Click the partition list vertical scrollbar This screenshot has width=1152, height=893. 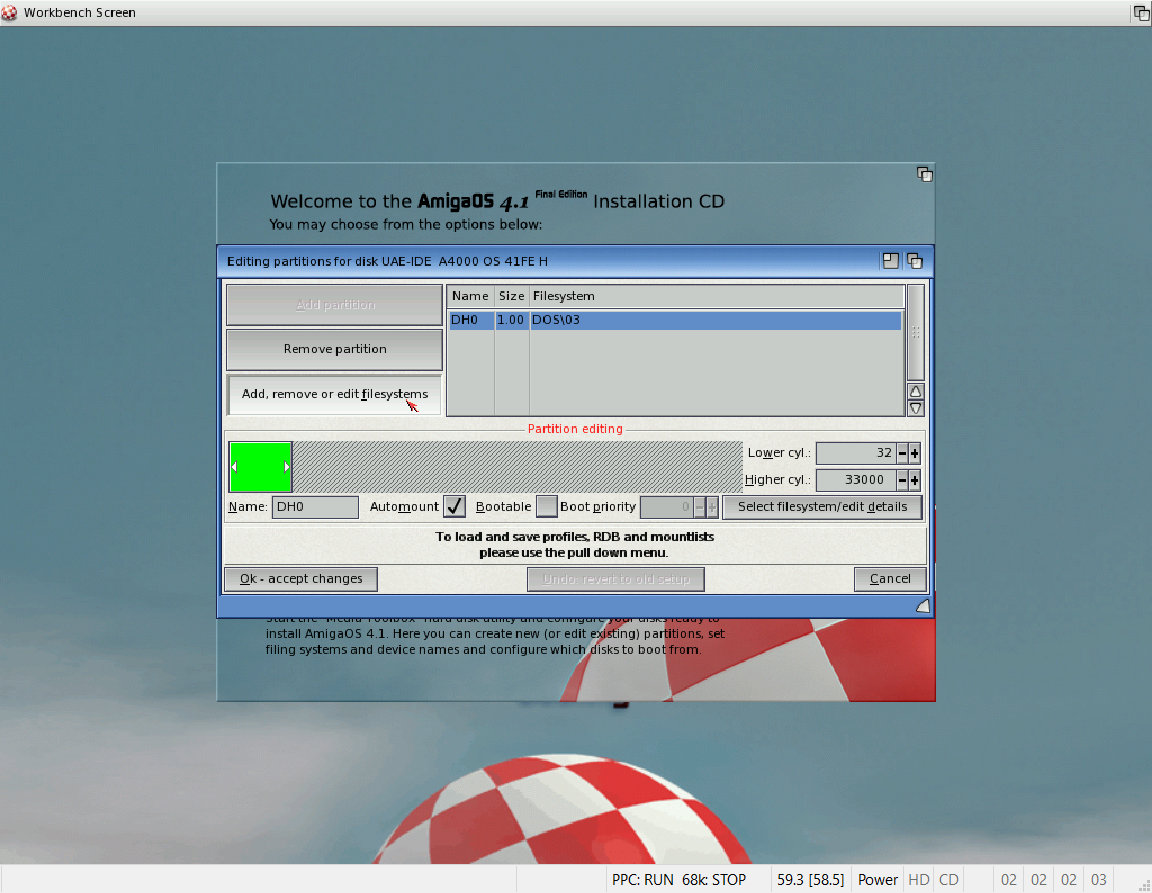click(x=915, y=332)
